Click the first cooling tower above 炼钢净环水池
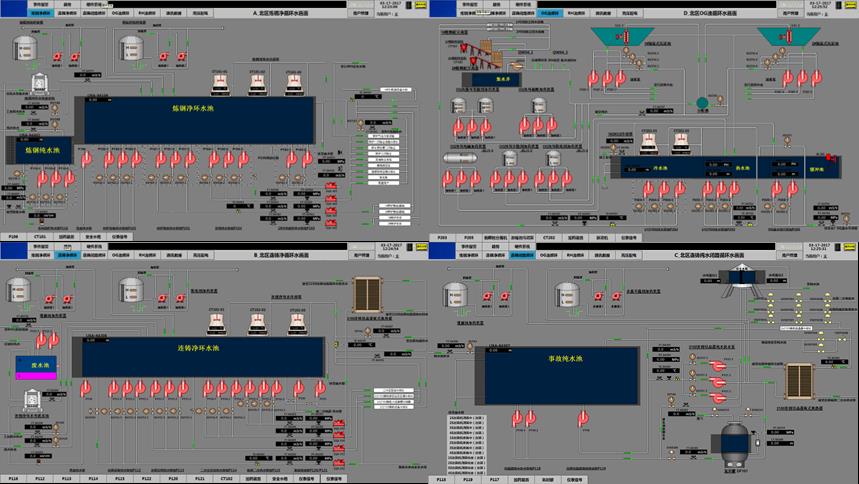Viewport: 859px width, 484px height. pyautogui.click(x=223, y=82)
